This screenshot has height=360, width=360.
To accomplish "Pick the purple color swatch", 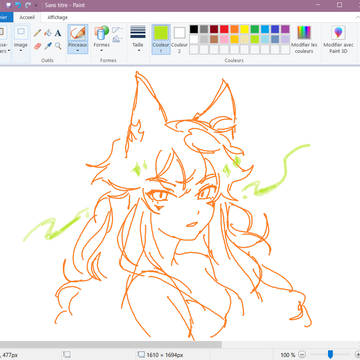I will tap(285, 29).
